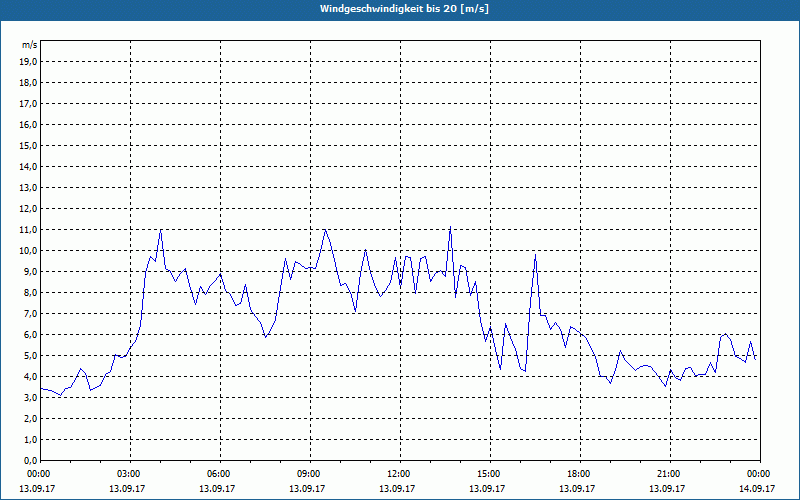Pick the 13.09.17 date under 15:00
Screen dimensions: 800x500
(x=487, y=488)
